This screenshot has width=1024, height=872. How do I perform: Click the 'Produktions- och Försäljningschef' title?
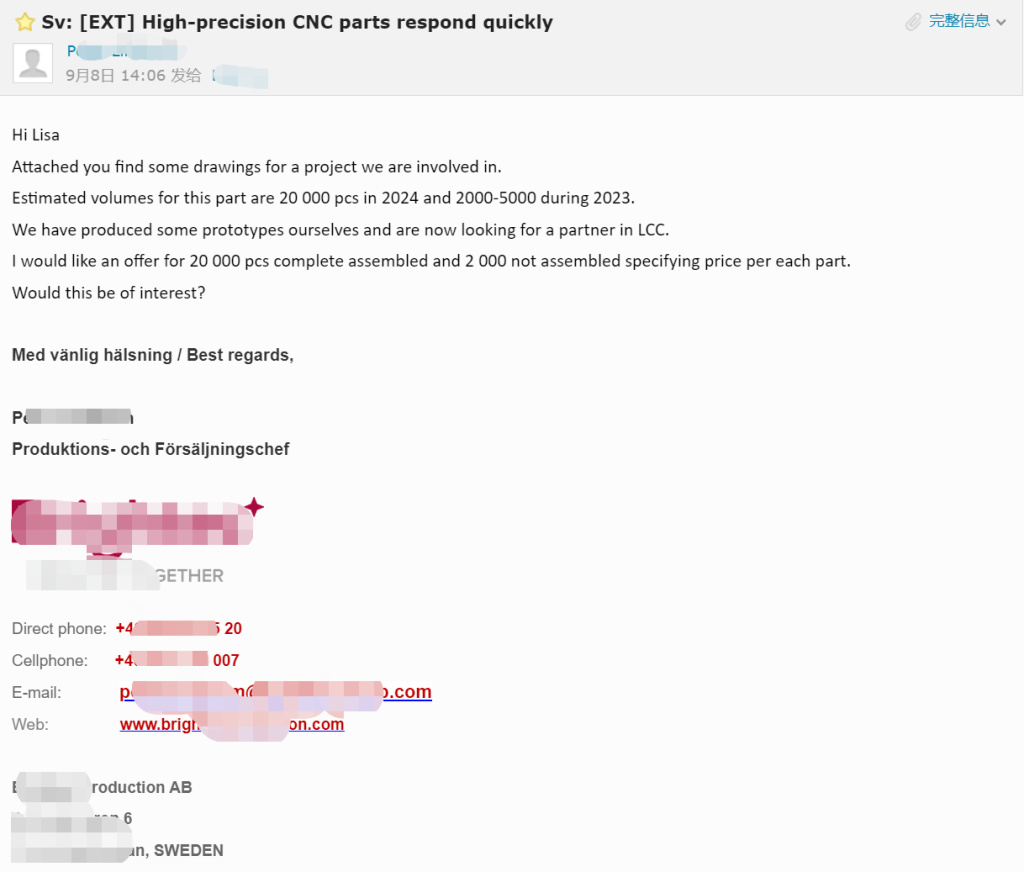[150, 449]
